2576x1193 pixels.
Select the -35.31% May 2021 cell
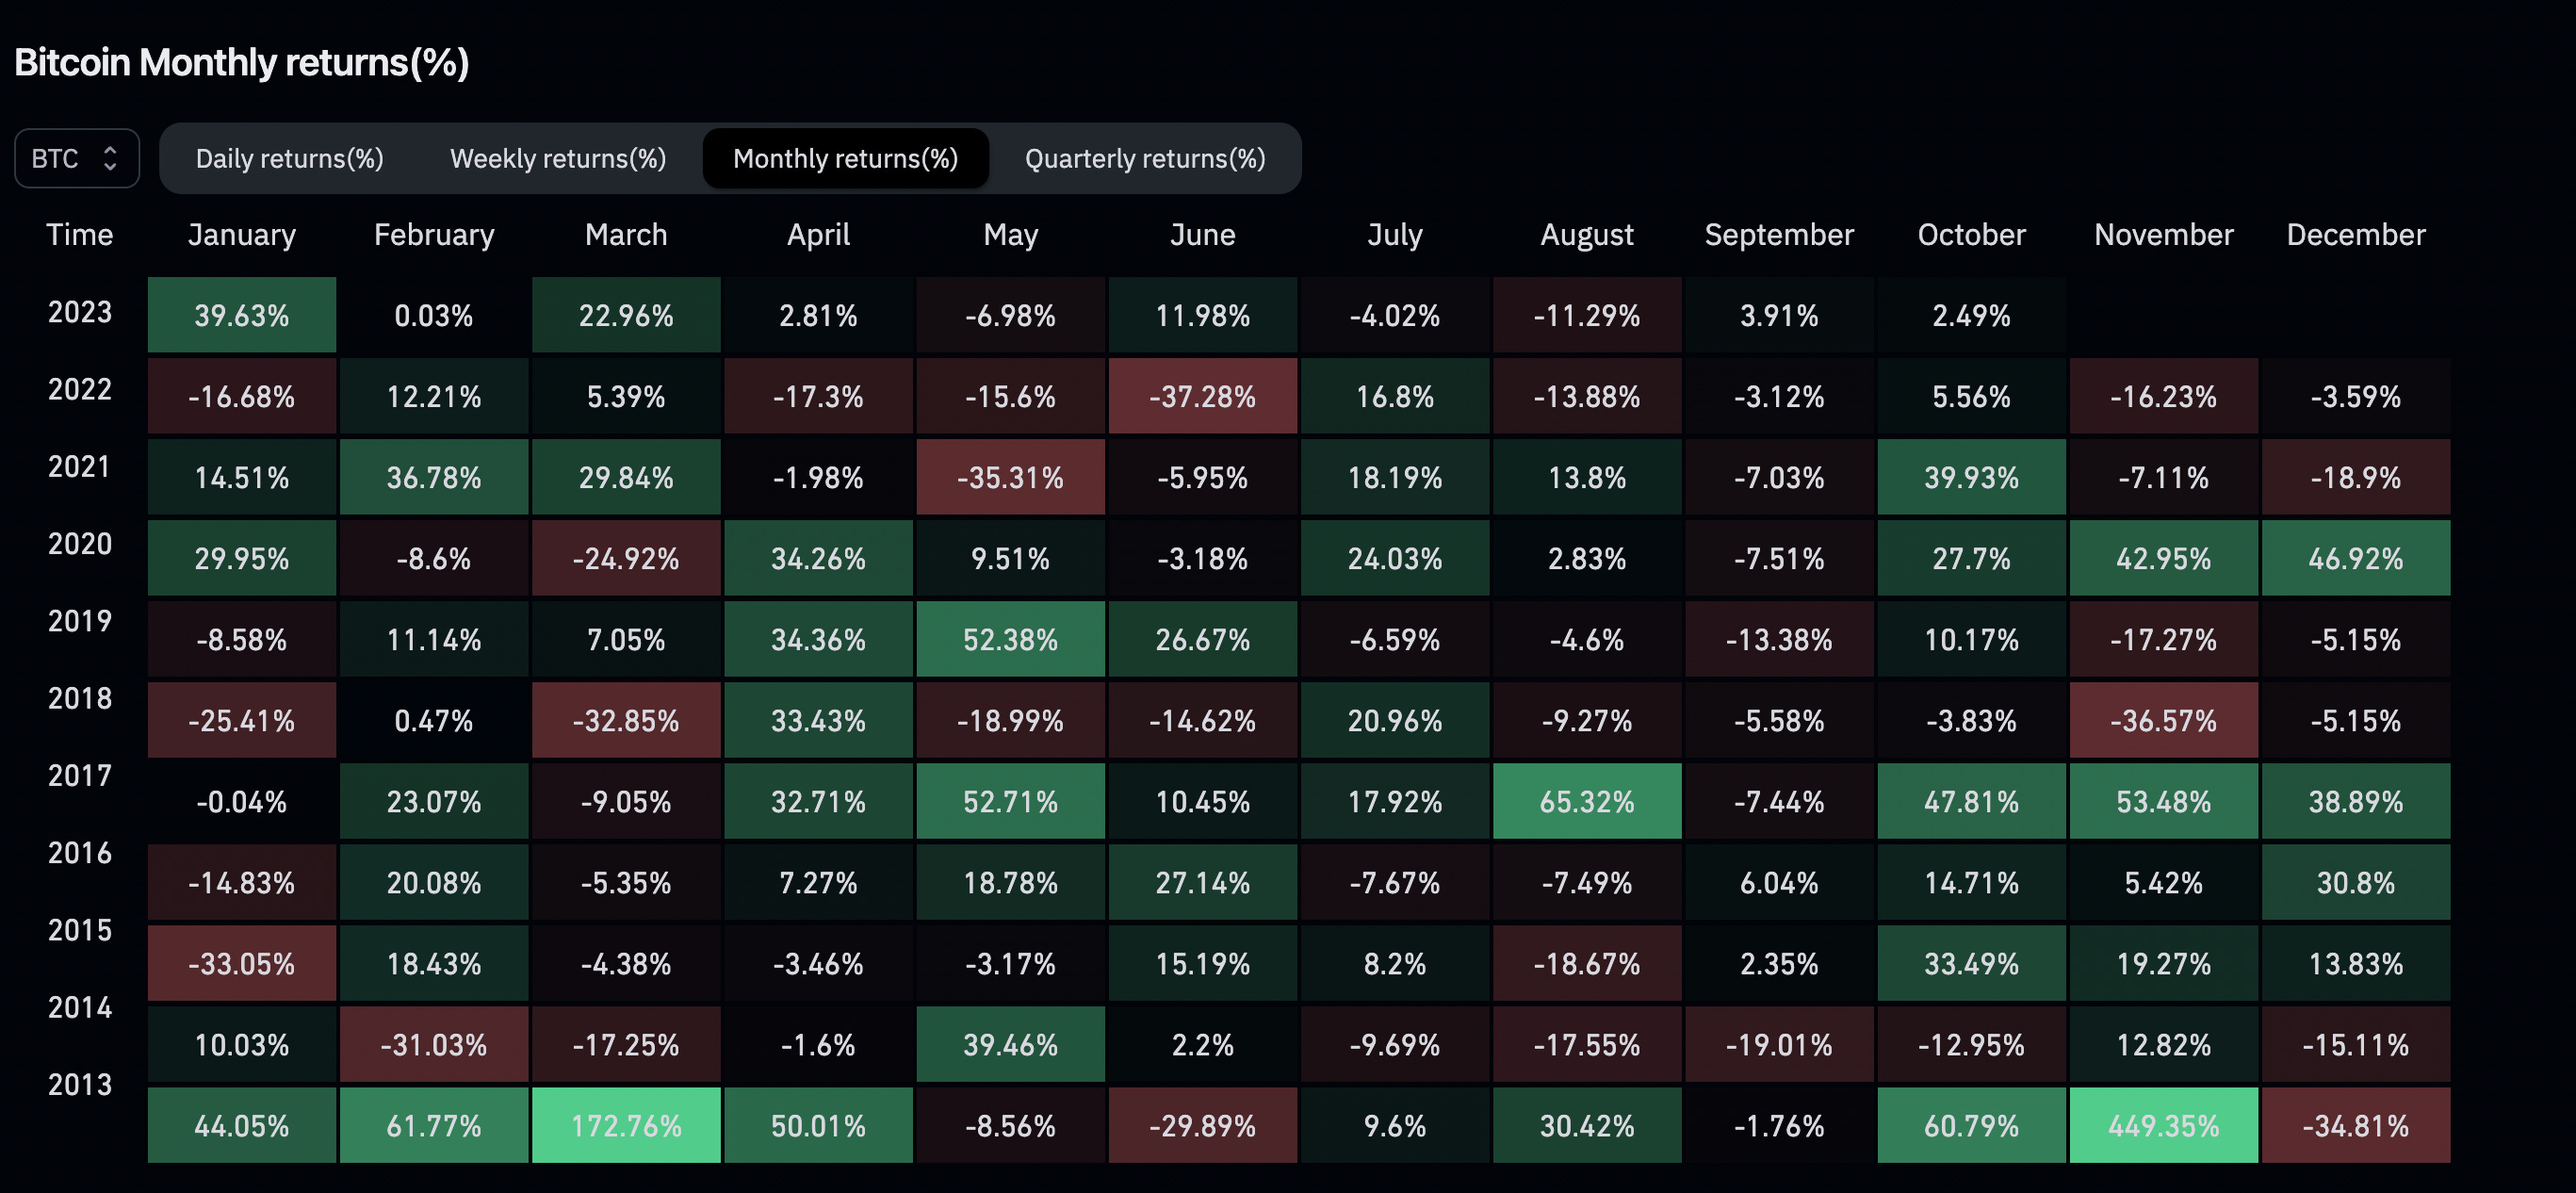(x=1010, y=477)
